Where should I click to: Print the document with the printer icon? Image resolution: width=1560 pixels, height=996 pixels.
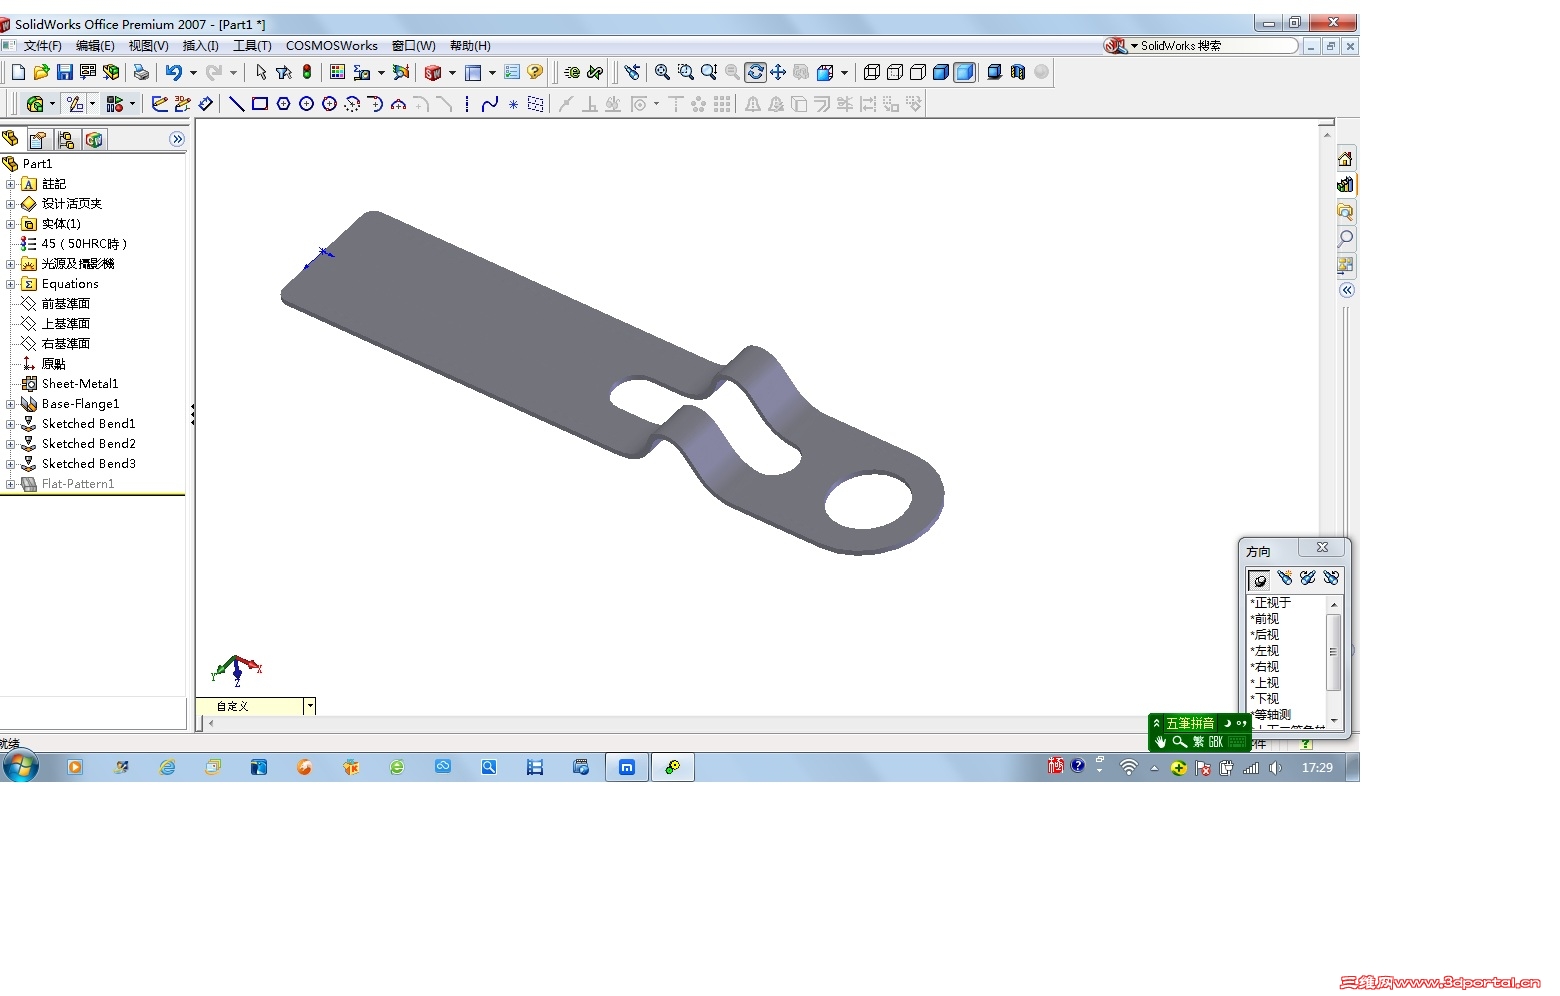coord(141,72)
